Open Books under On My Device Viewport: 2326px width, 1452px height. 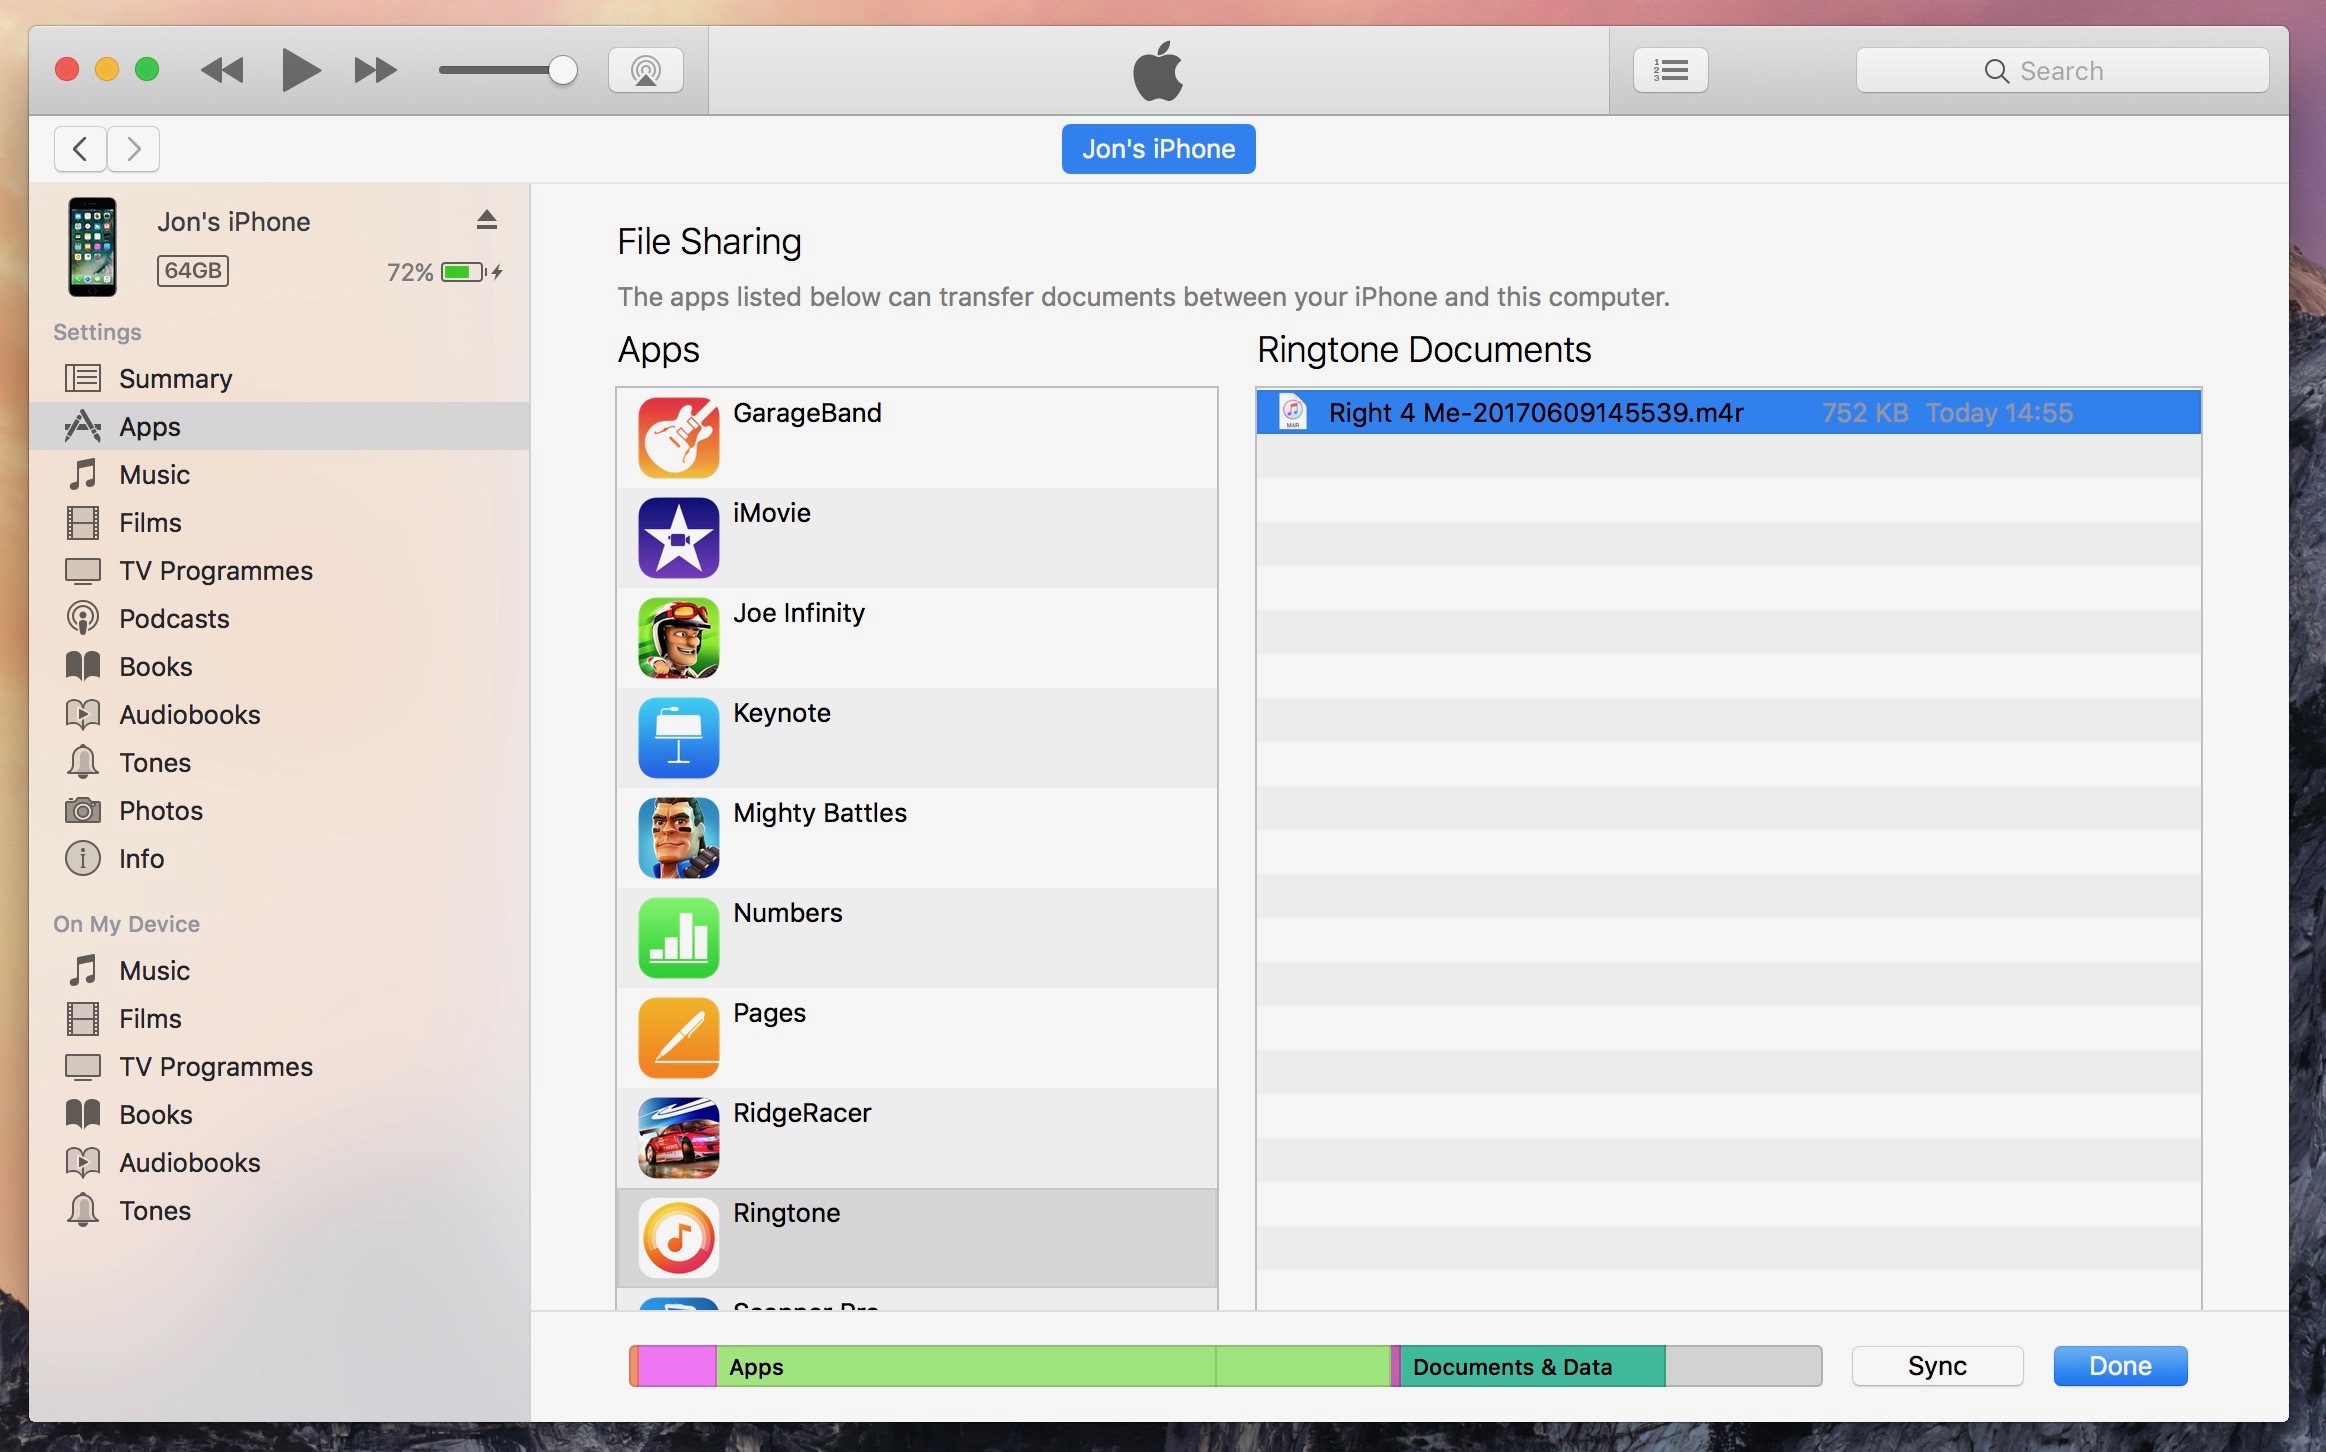tap(280, 1114)
